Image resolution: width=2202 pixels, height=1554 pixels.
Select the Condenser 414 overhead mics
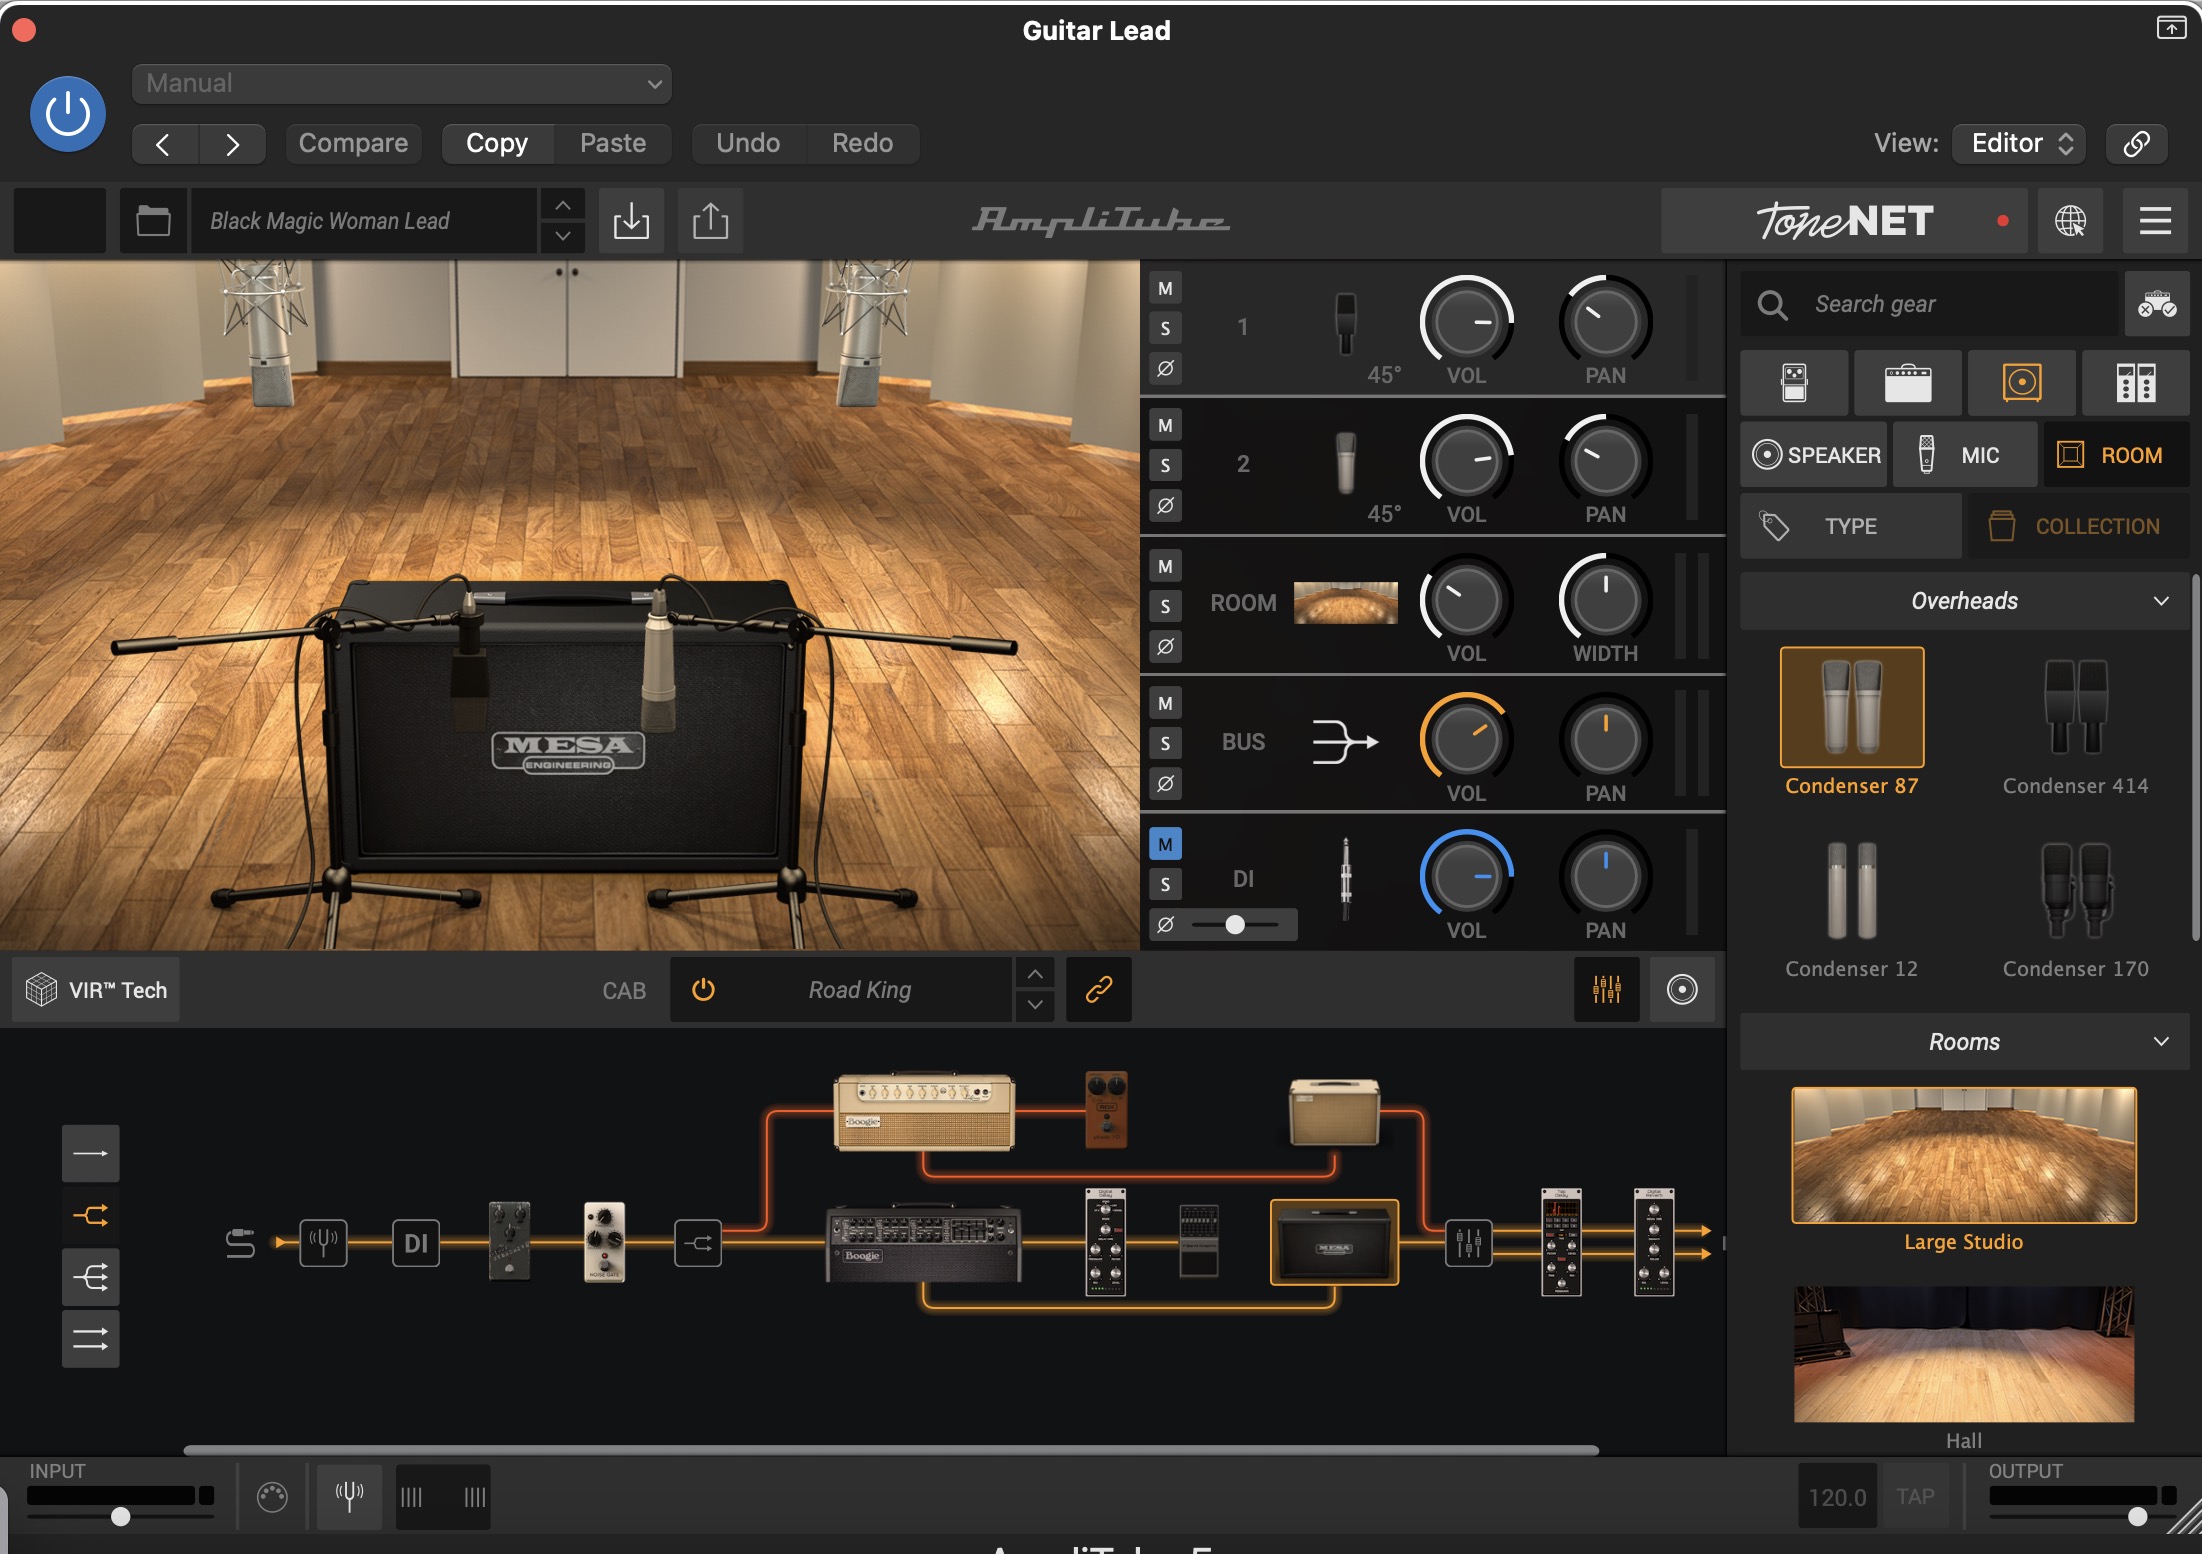[x=2076, y=708]
